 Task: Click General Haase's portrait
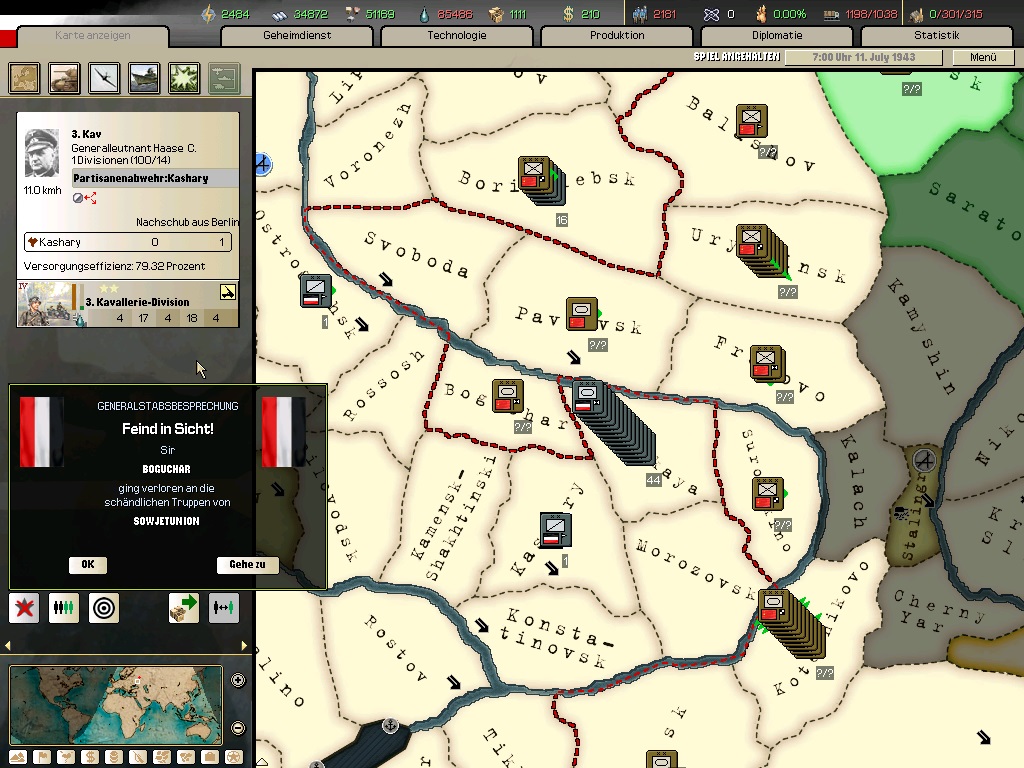[x=42, y=153]
